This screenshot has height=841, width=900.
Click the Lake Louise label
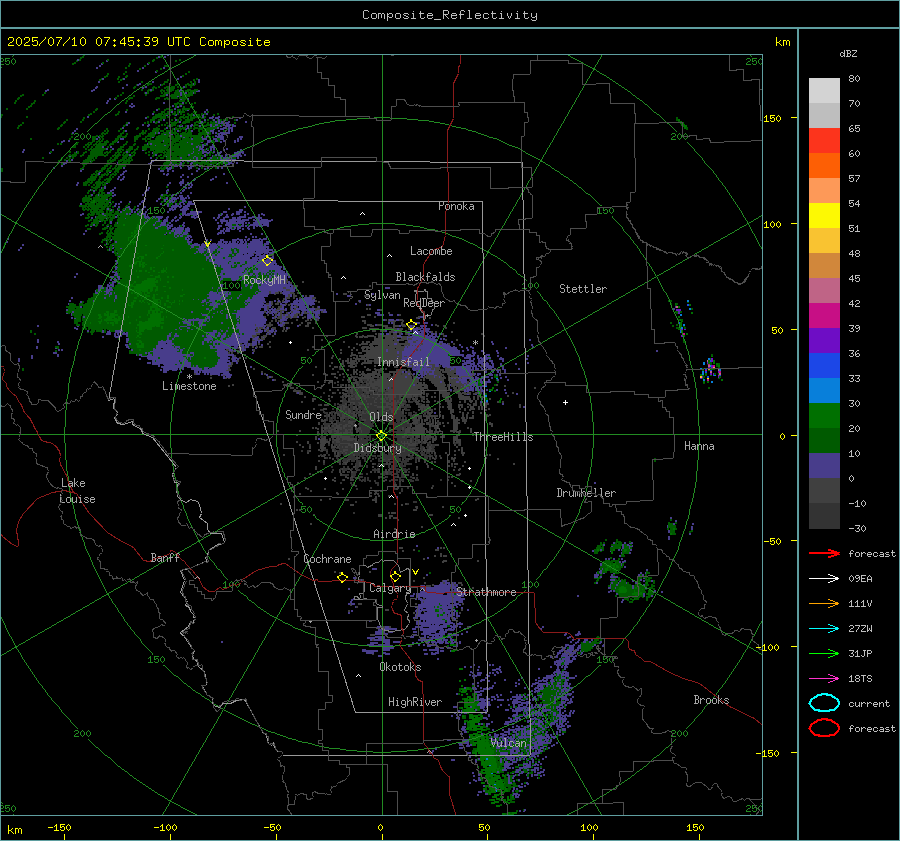point(77,491)
